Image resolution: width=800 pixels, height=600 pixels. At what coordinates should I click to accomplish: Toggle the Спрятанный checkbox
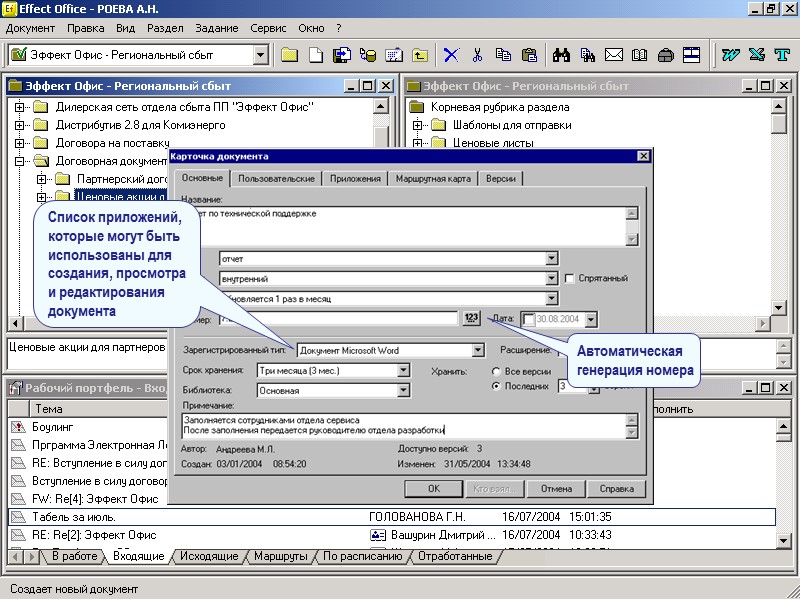[569, 279]
